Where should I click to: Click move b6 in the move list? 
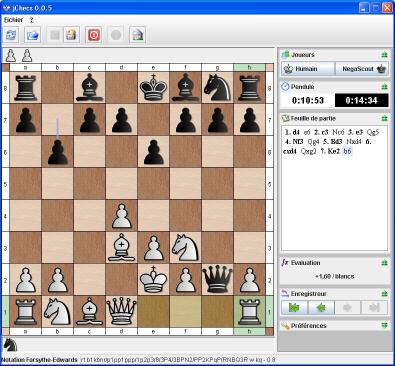[x=347, y=151]
